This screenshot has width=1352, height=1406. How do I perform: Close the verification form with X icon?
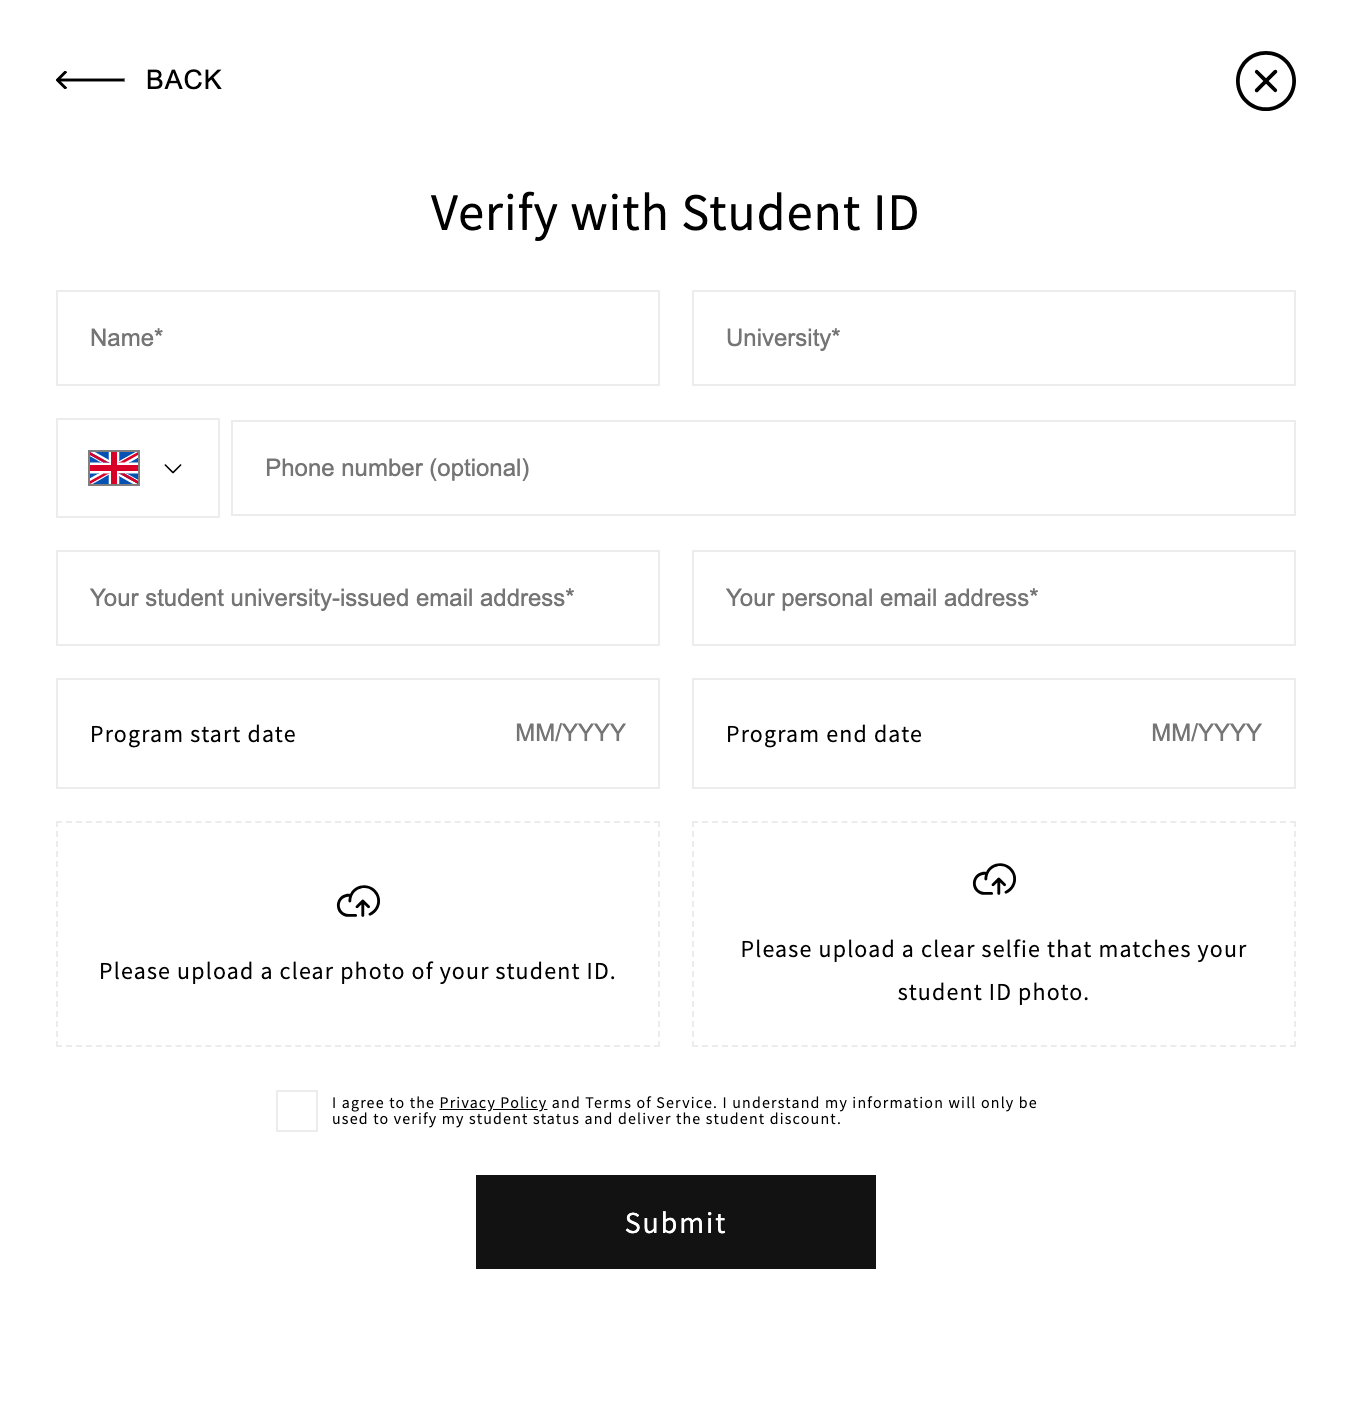tap(1265, 81)
